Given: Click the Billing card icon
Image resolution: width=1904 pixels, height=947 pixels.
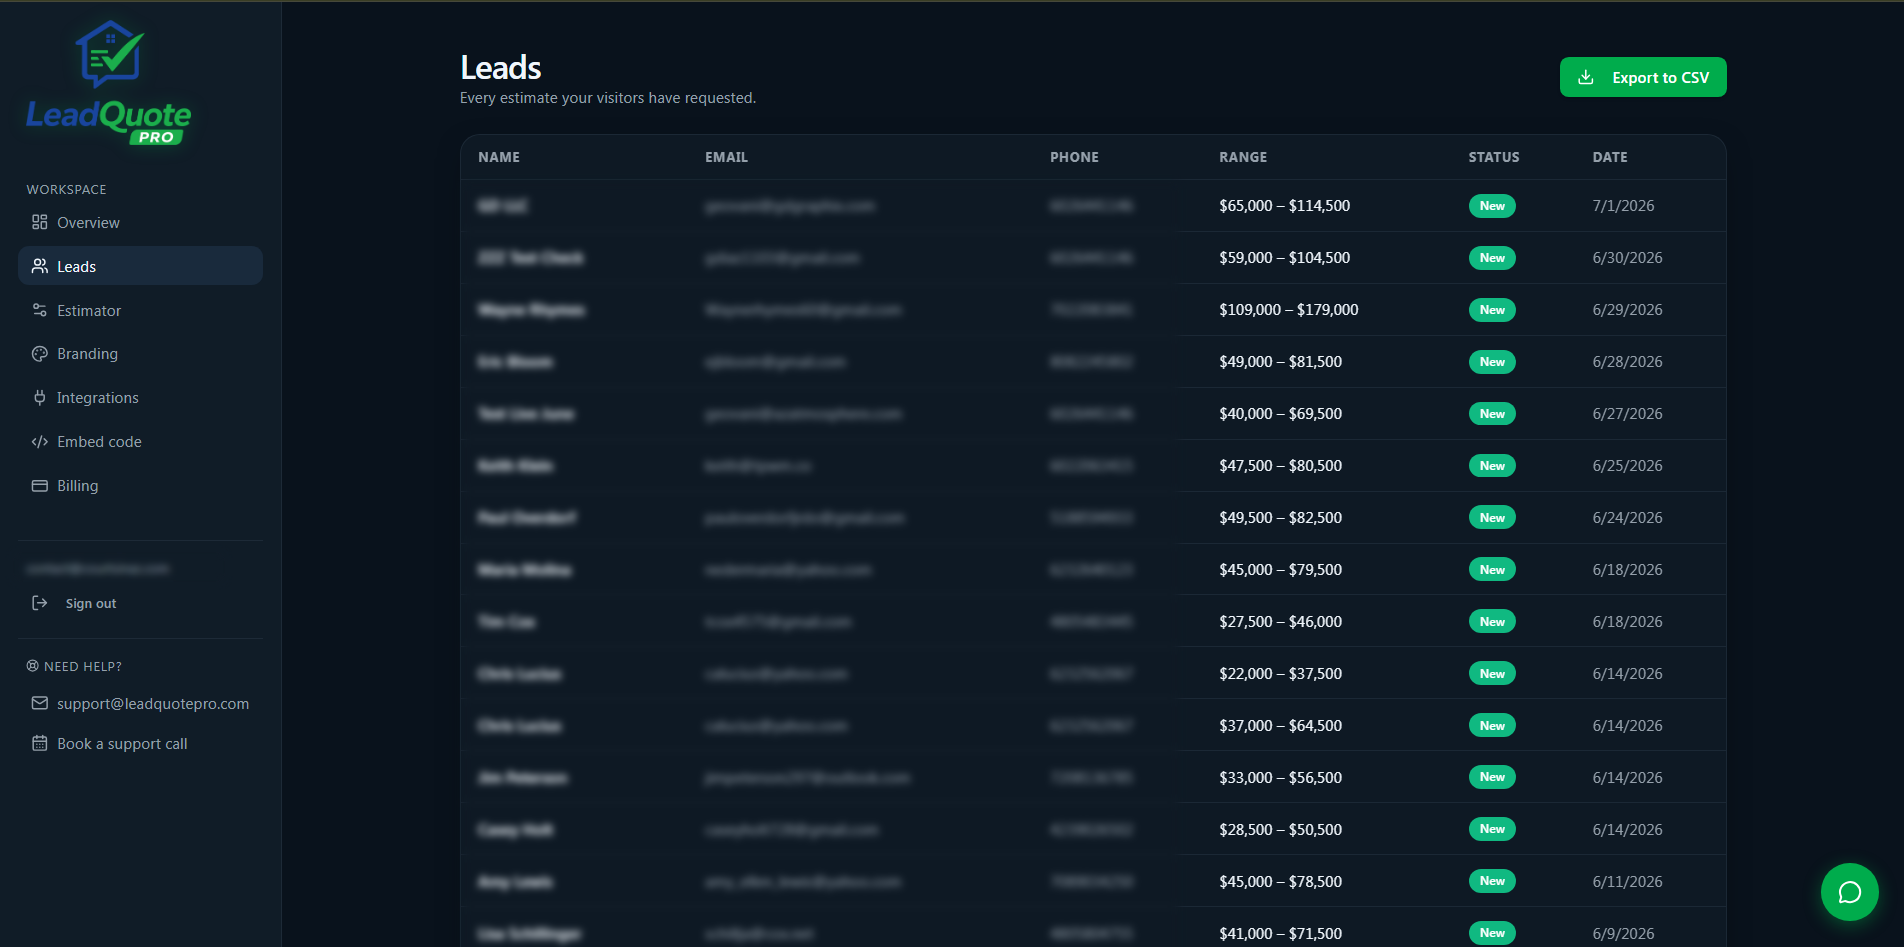Looking at the screenshot, I should coord(40,486).
